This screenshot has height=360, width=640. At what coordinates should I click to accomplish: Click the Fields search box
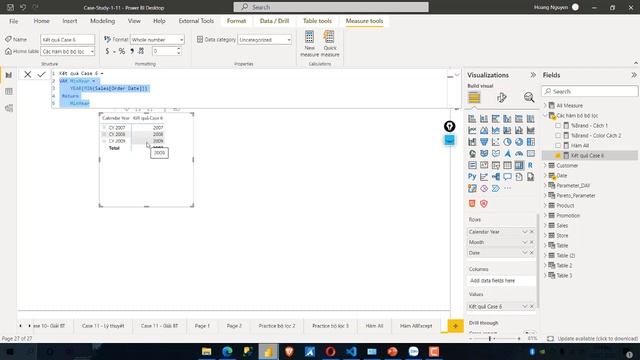589,91
